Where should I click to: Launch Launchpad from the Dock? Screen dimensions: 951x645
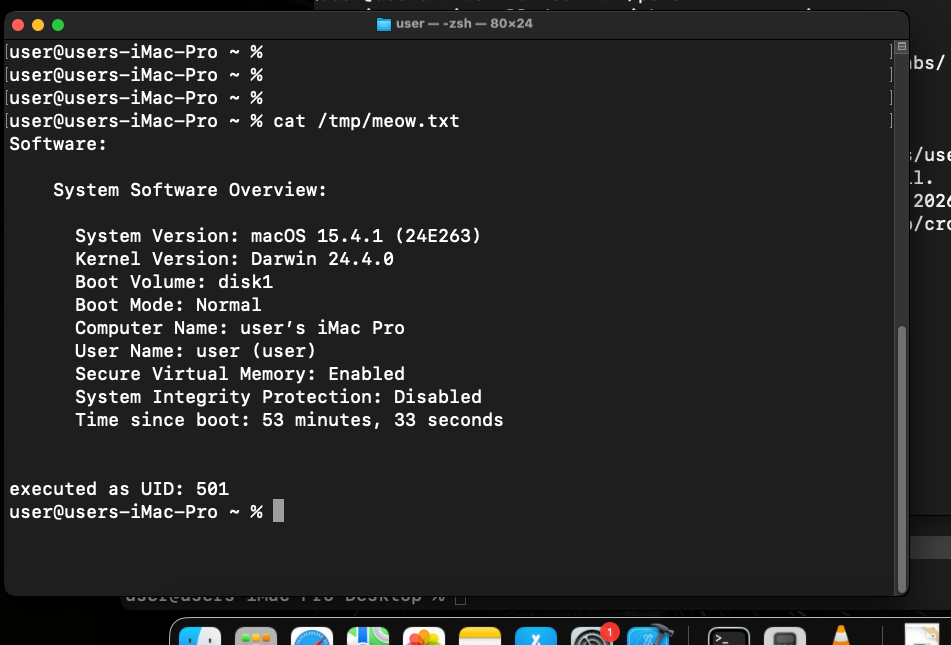256,637
